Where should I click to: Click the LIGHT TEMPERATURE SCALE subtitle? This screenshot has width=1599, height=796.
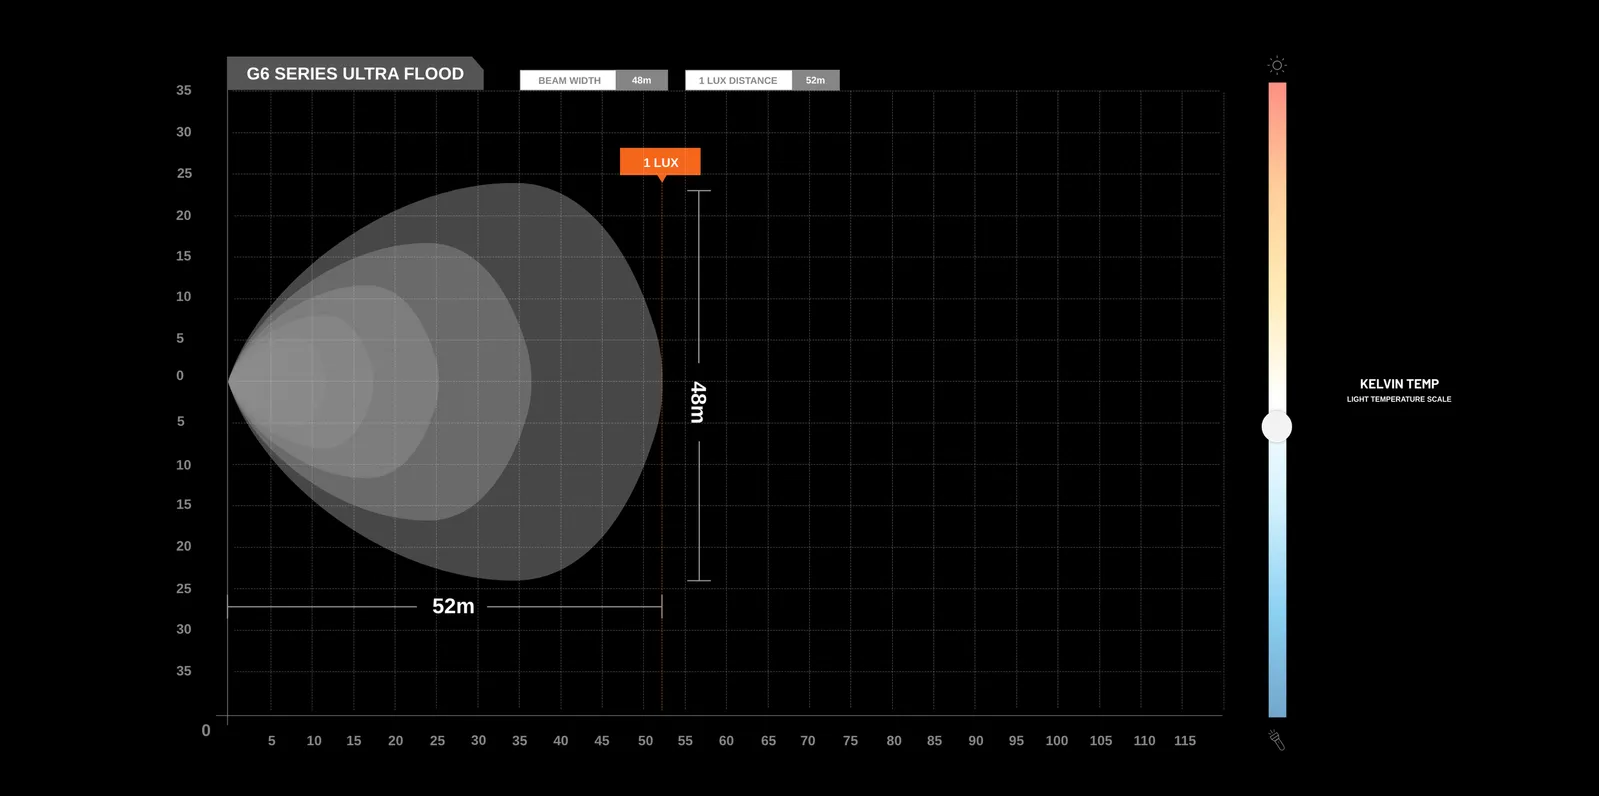[1398, 399]
